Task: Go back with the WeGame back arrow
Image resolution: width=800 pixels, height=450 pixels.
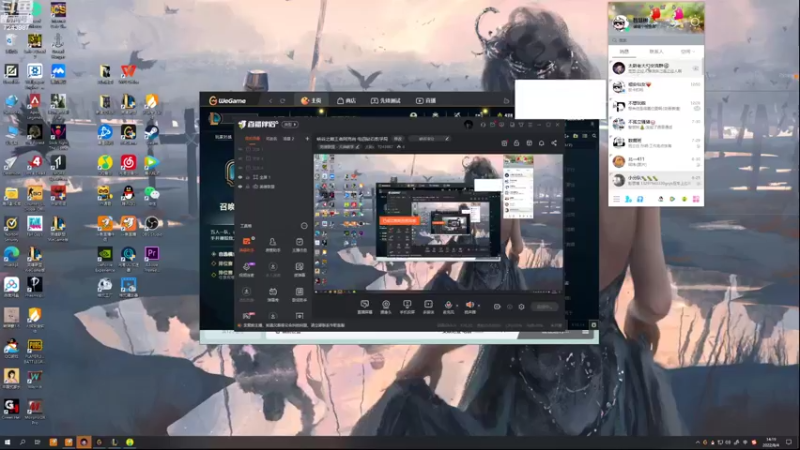Action: [271, 101]
